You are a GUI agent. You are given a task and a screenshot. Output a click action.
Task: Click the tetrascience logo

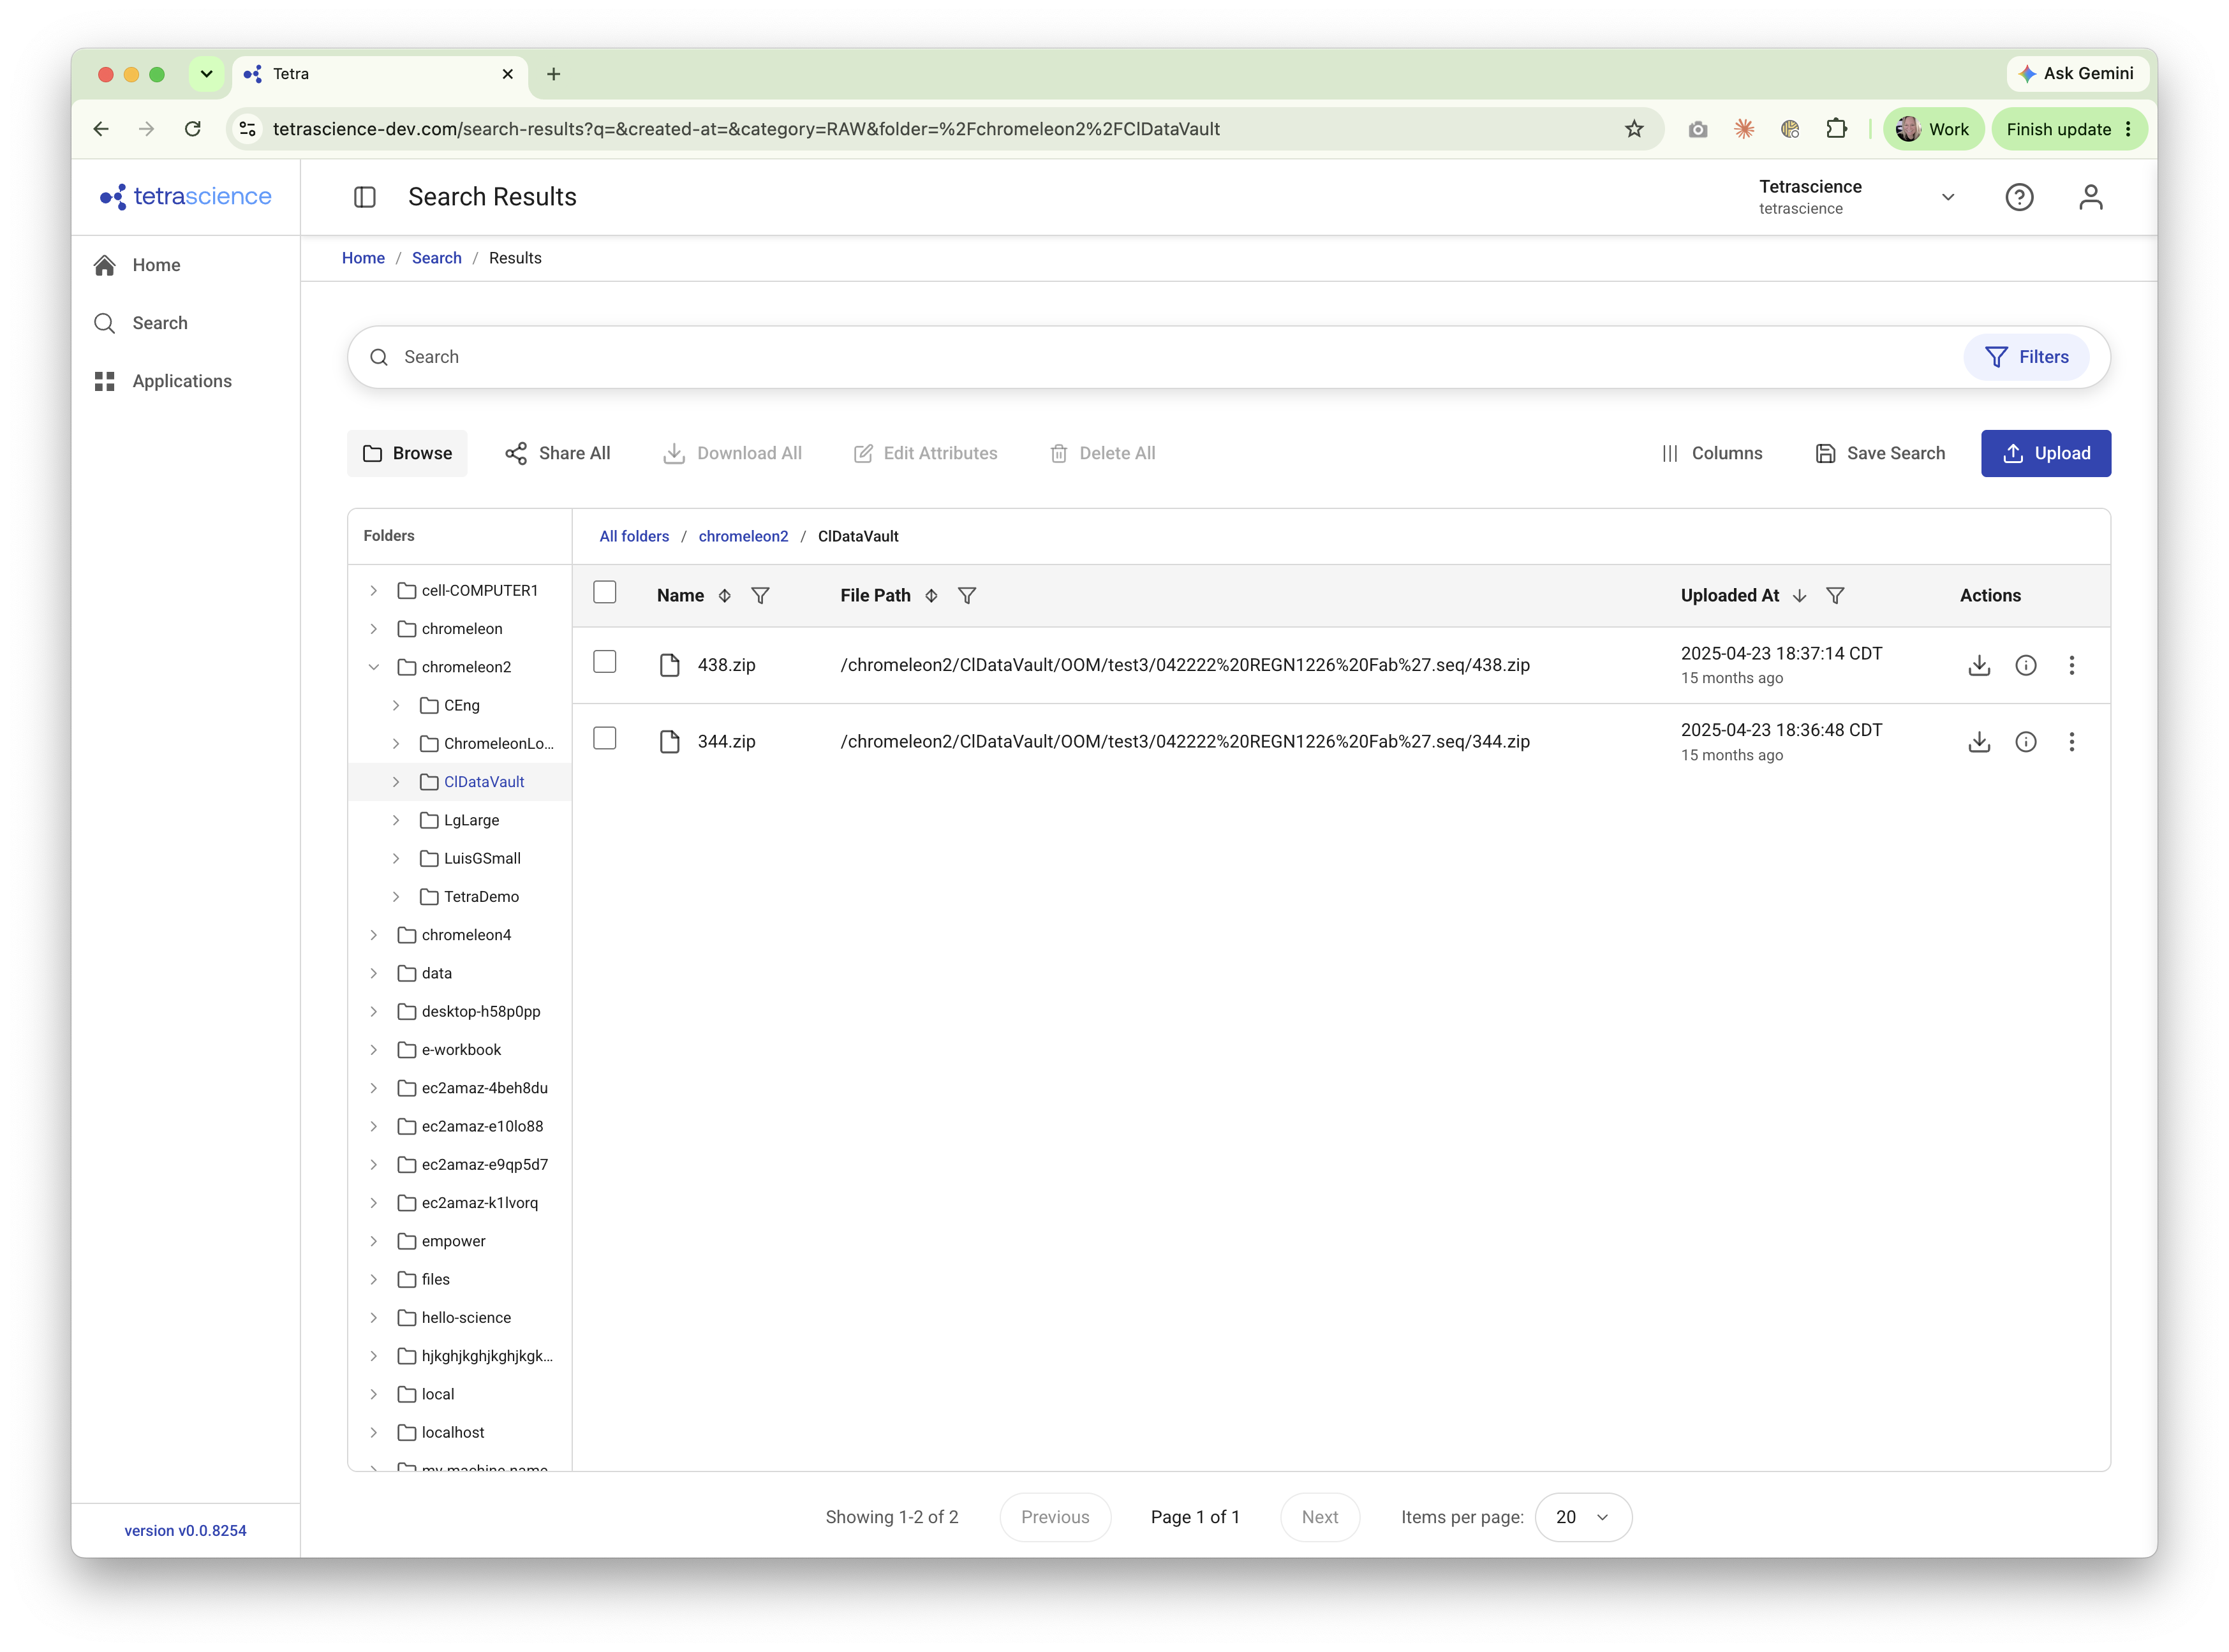point(186,196)
